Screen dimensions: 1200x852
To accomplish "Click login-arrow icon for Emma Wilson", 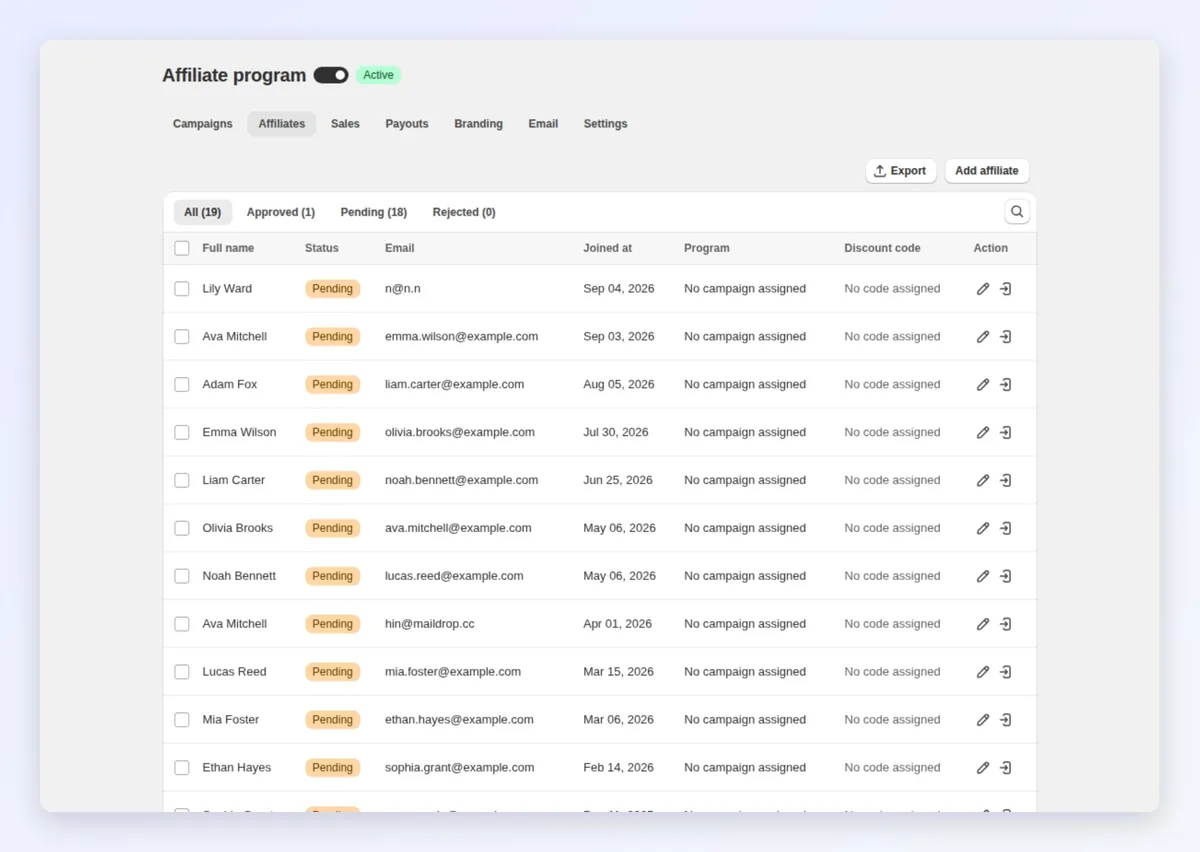I will [x=1006, y=433].
